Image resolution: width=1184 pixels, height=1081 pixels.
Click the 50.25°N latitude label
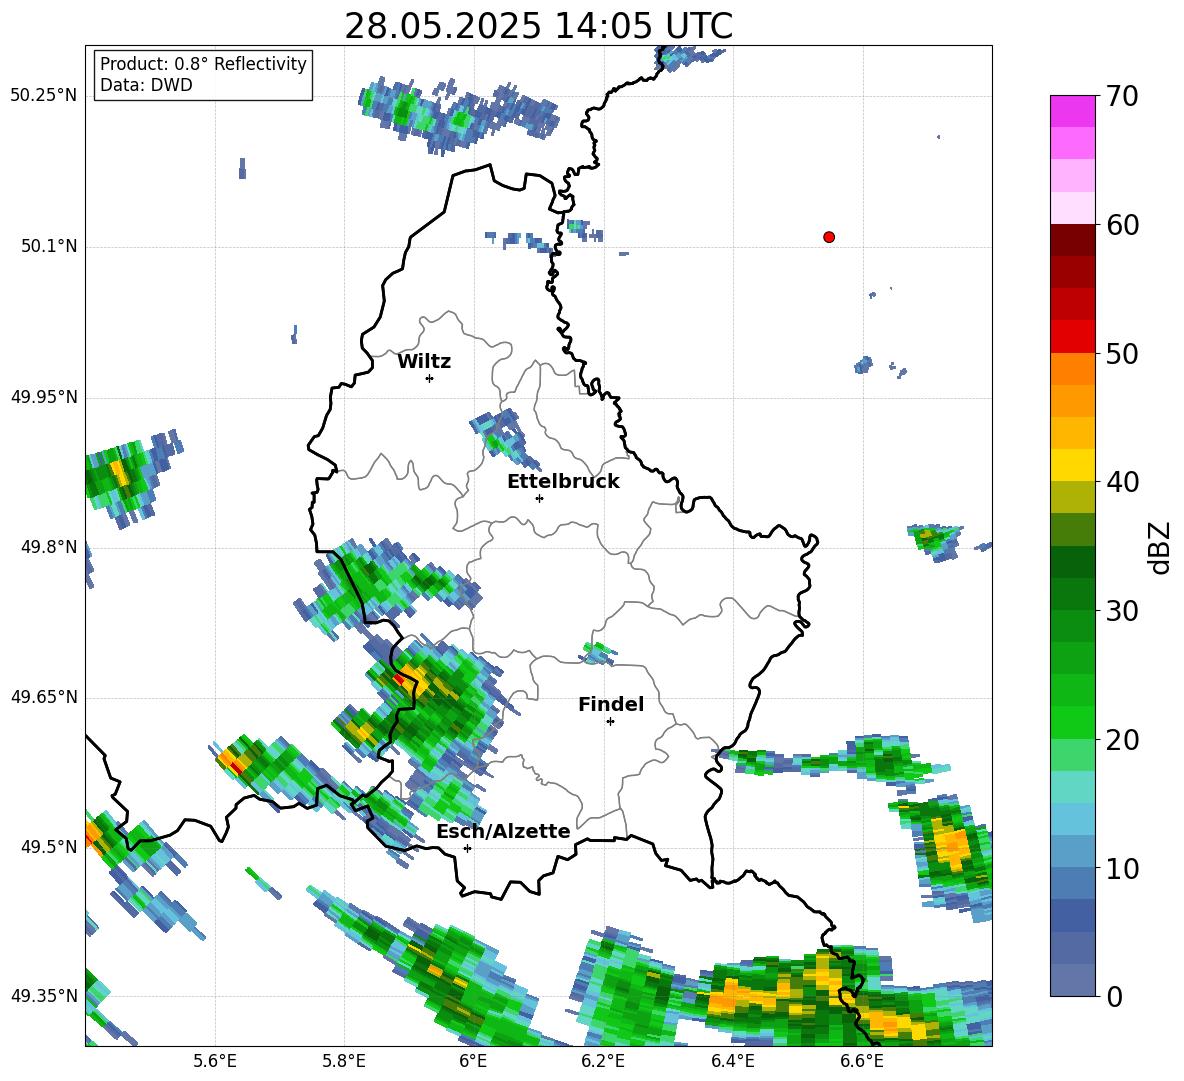coord(44,97)
